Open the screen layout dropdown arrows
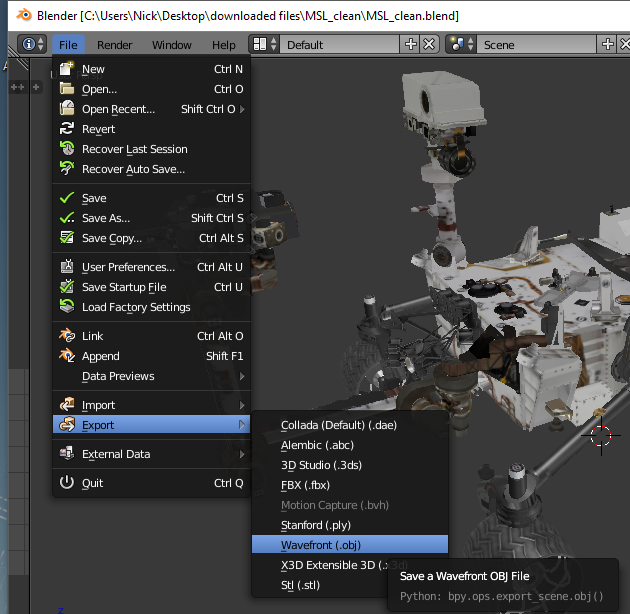 [273, 44]
